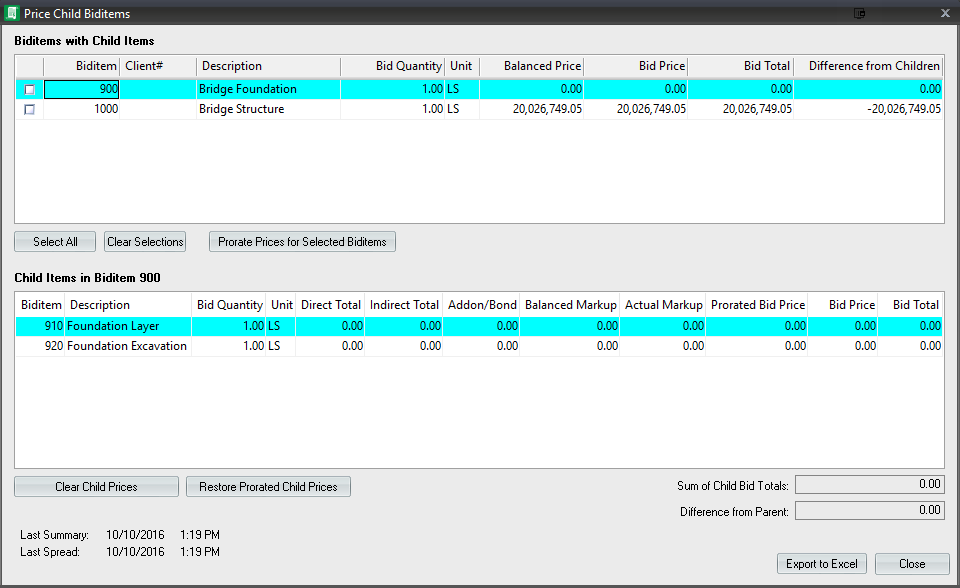960x588 pixels.
Task: Click the Clear Child Prices button
Action: (96, 487)
